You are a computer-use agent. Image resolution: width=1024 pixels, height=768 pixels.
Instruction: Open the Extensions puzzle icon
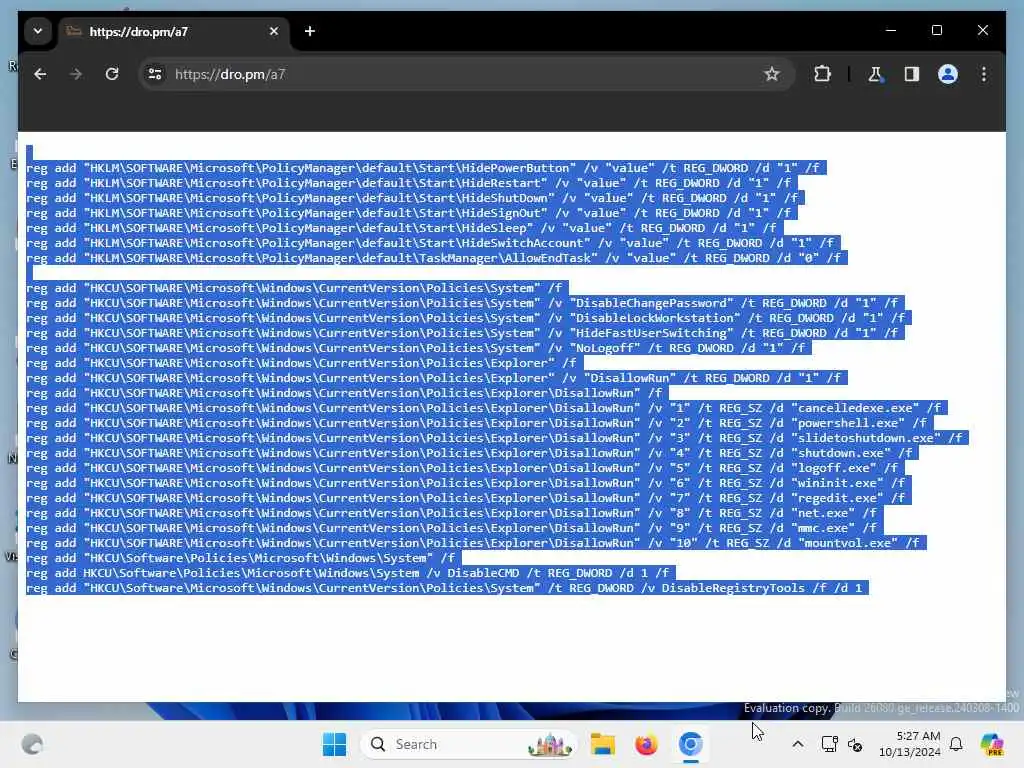pyautogui.click(x=822, y=74)
